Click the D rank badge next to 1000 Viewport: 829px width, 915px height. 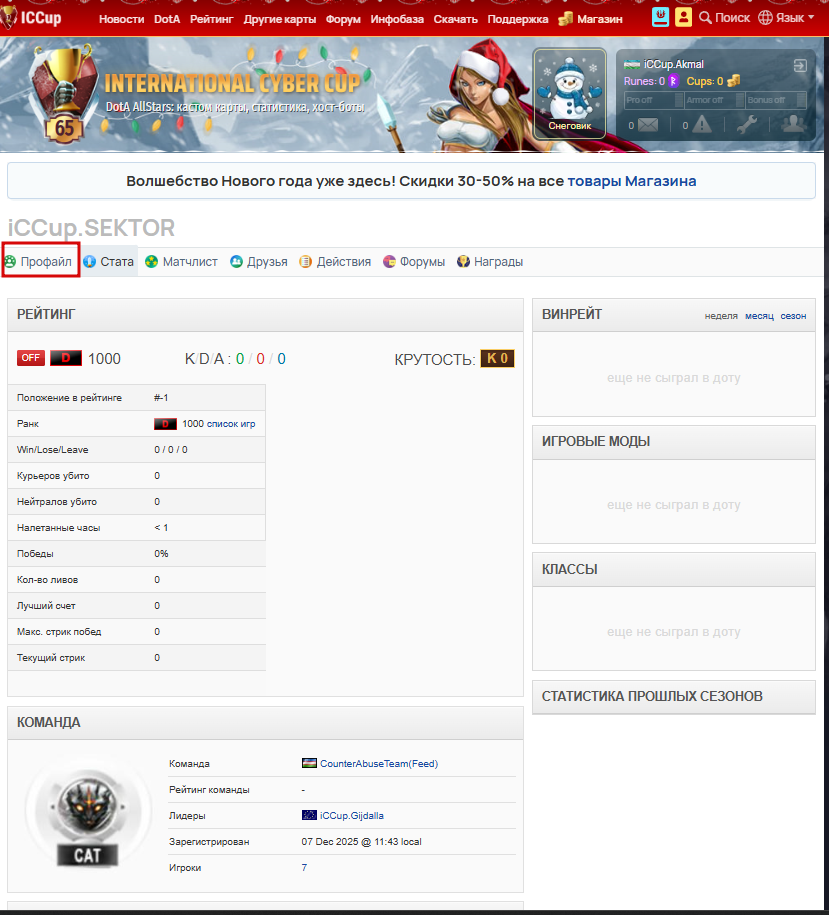65,358
